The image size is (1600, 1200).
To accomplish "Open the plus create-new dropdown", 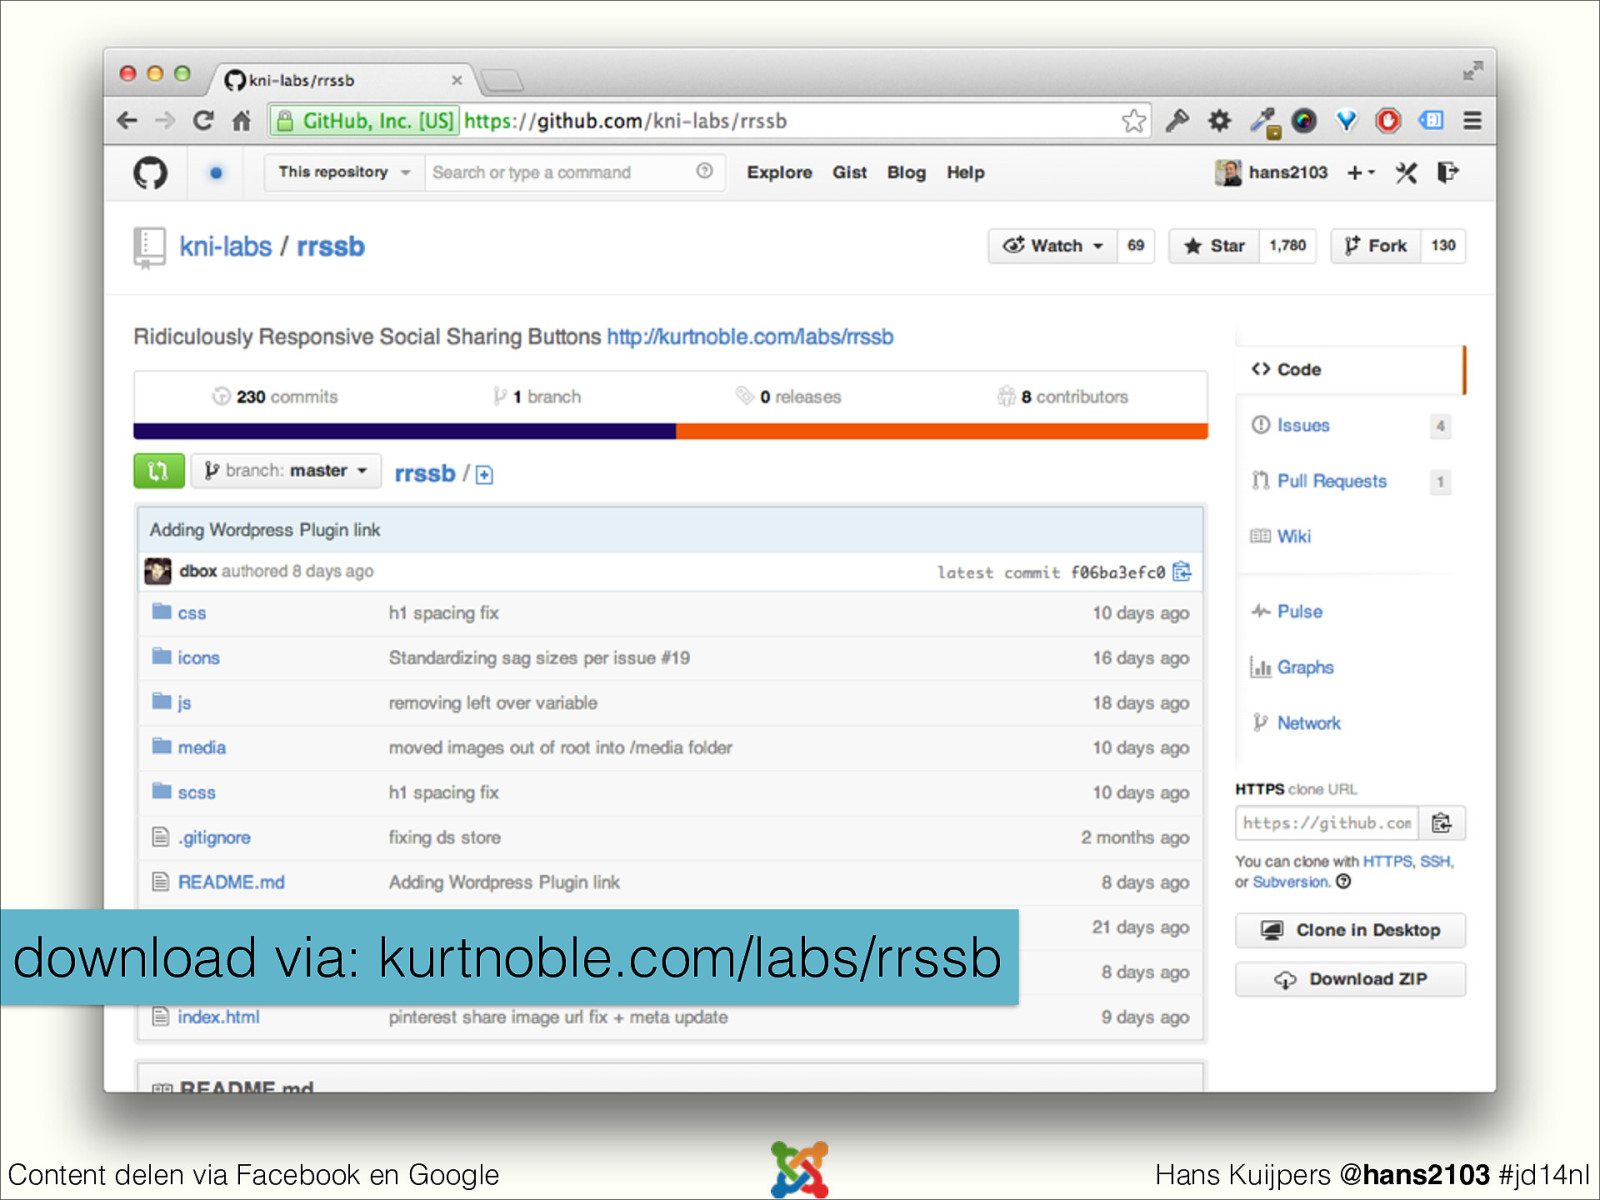I will tap(1361, 173).
